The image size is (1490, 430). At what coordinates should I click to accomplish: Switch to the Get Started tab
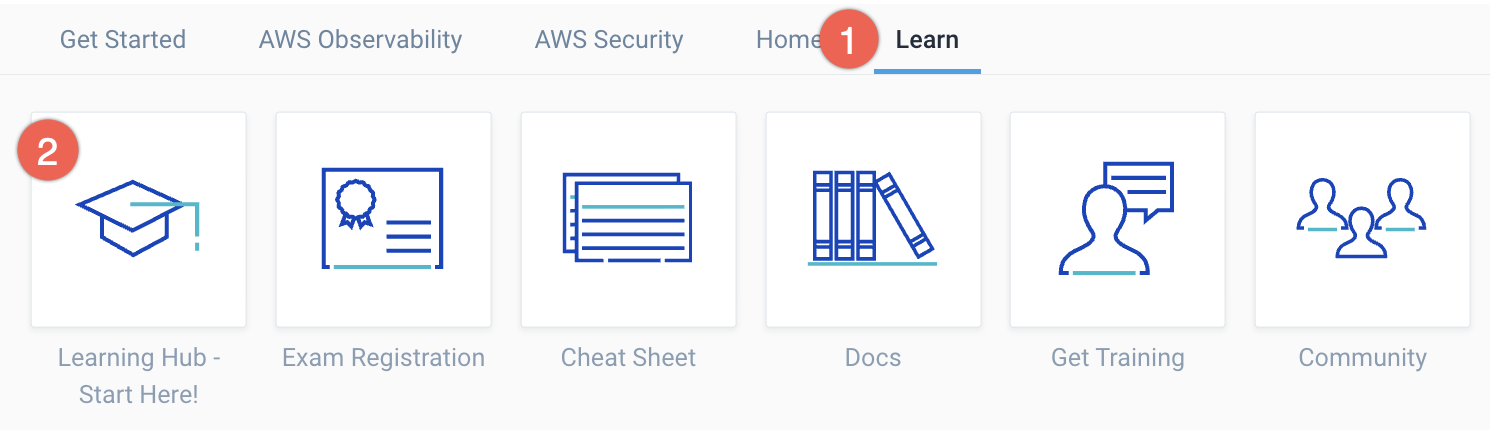tap(123, 40)
